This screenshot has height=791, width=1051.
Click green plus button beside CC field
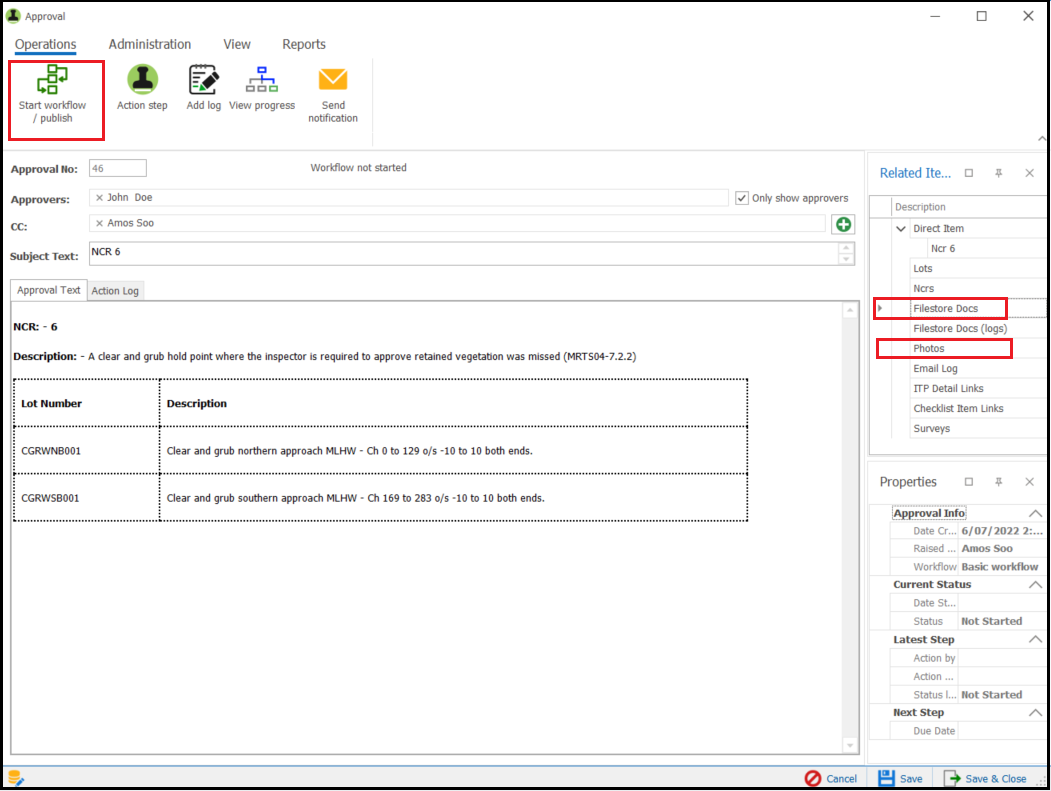click(843, 224)
